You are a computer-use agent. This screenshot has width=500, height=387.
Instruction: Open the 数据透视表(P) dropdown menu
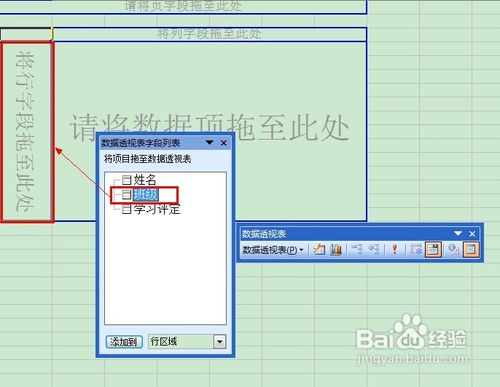coord(273,250)
